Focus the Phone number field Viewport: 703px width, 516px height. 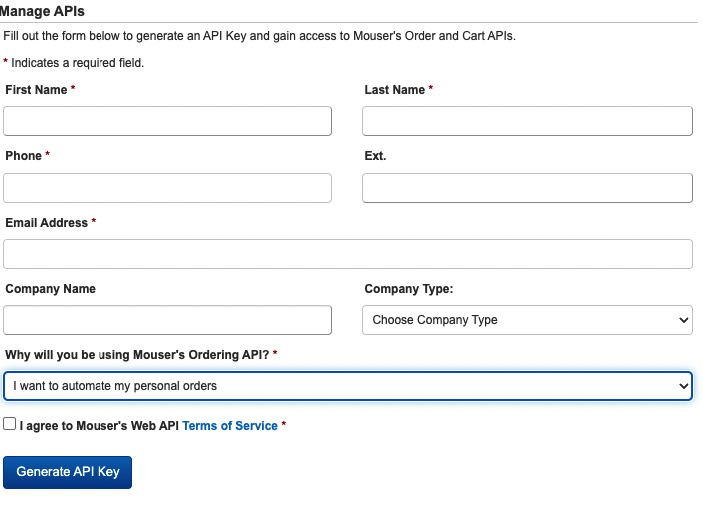coord(167,188)
